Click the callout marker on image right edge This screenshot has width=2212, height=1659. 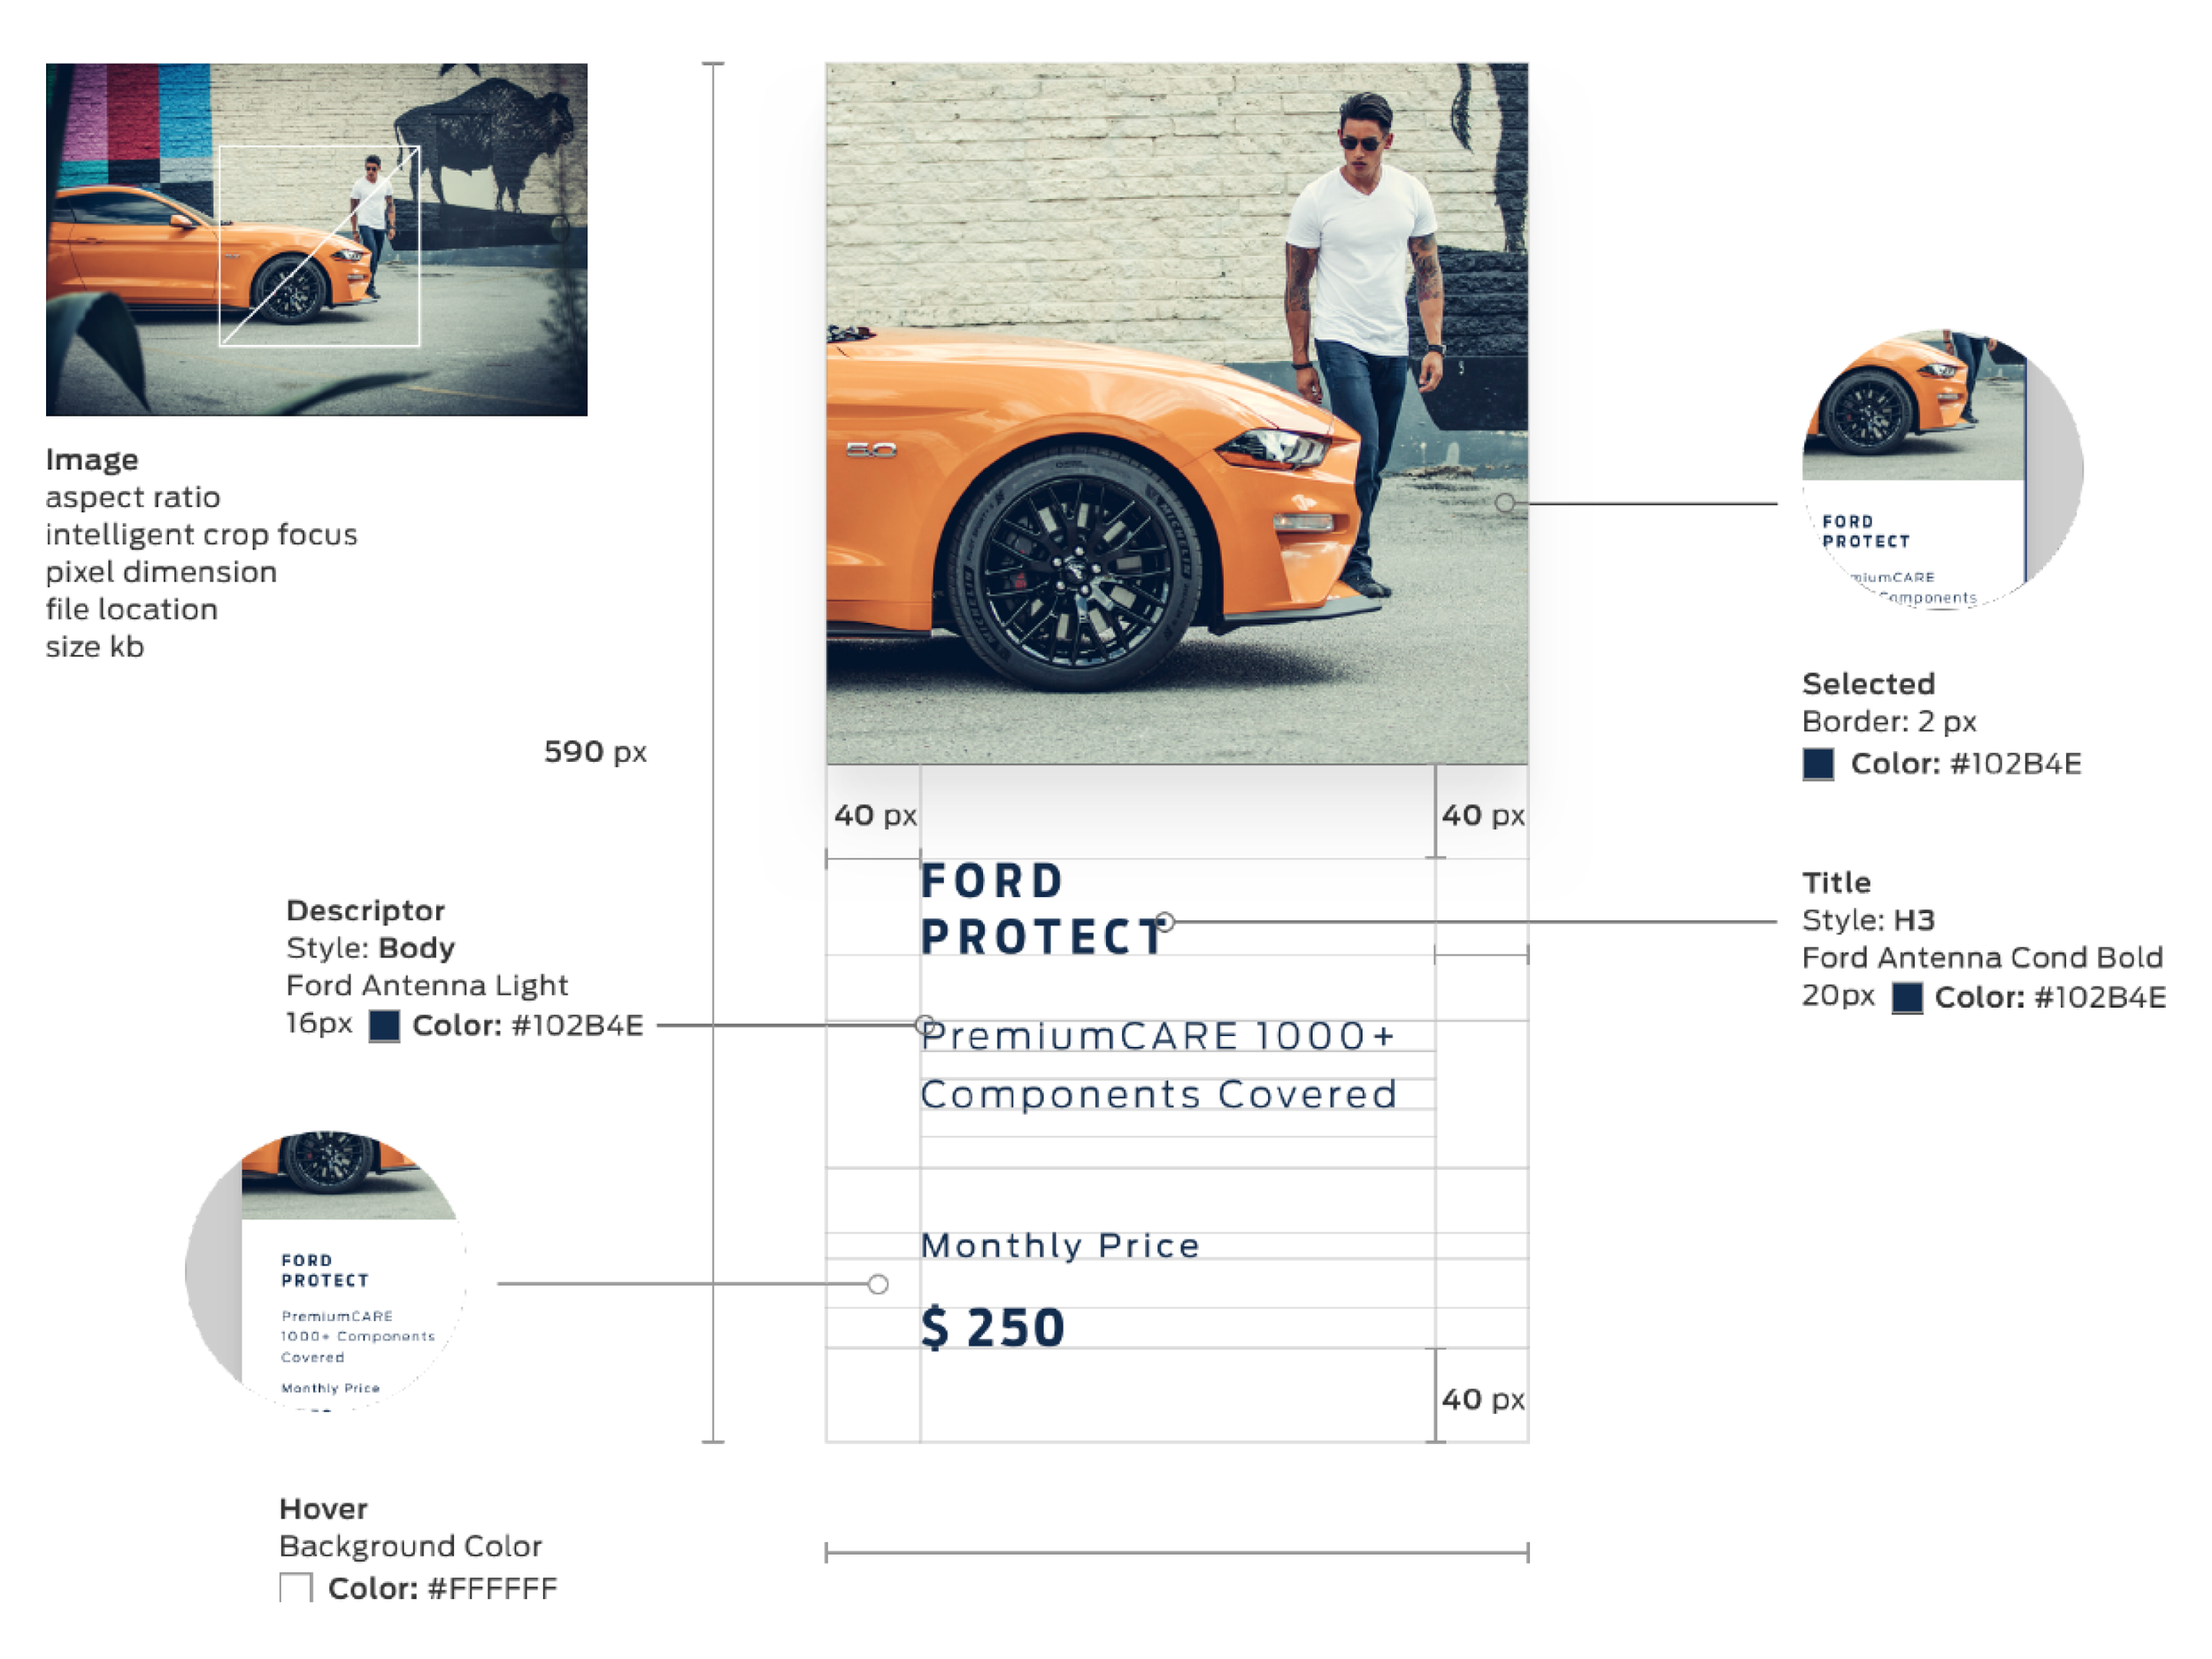(1505, 503)
